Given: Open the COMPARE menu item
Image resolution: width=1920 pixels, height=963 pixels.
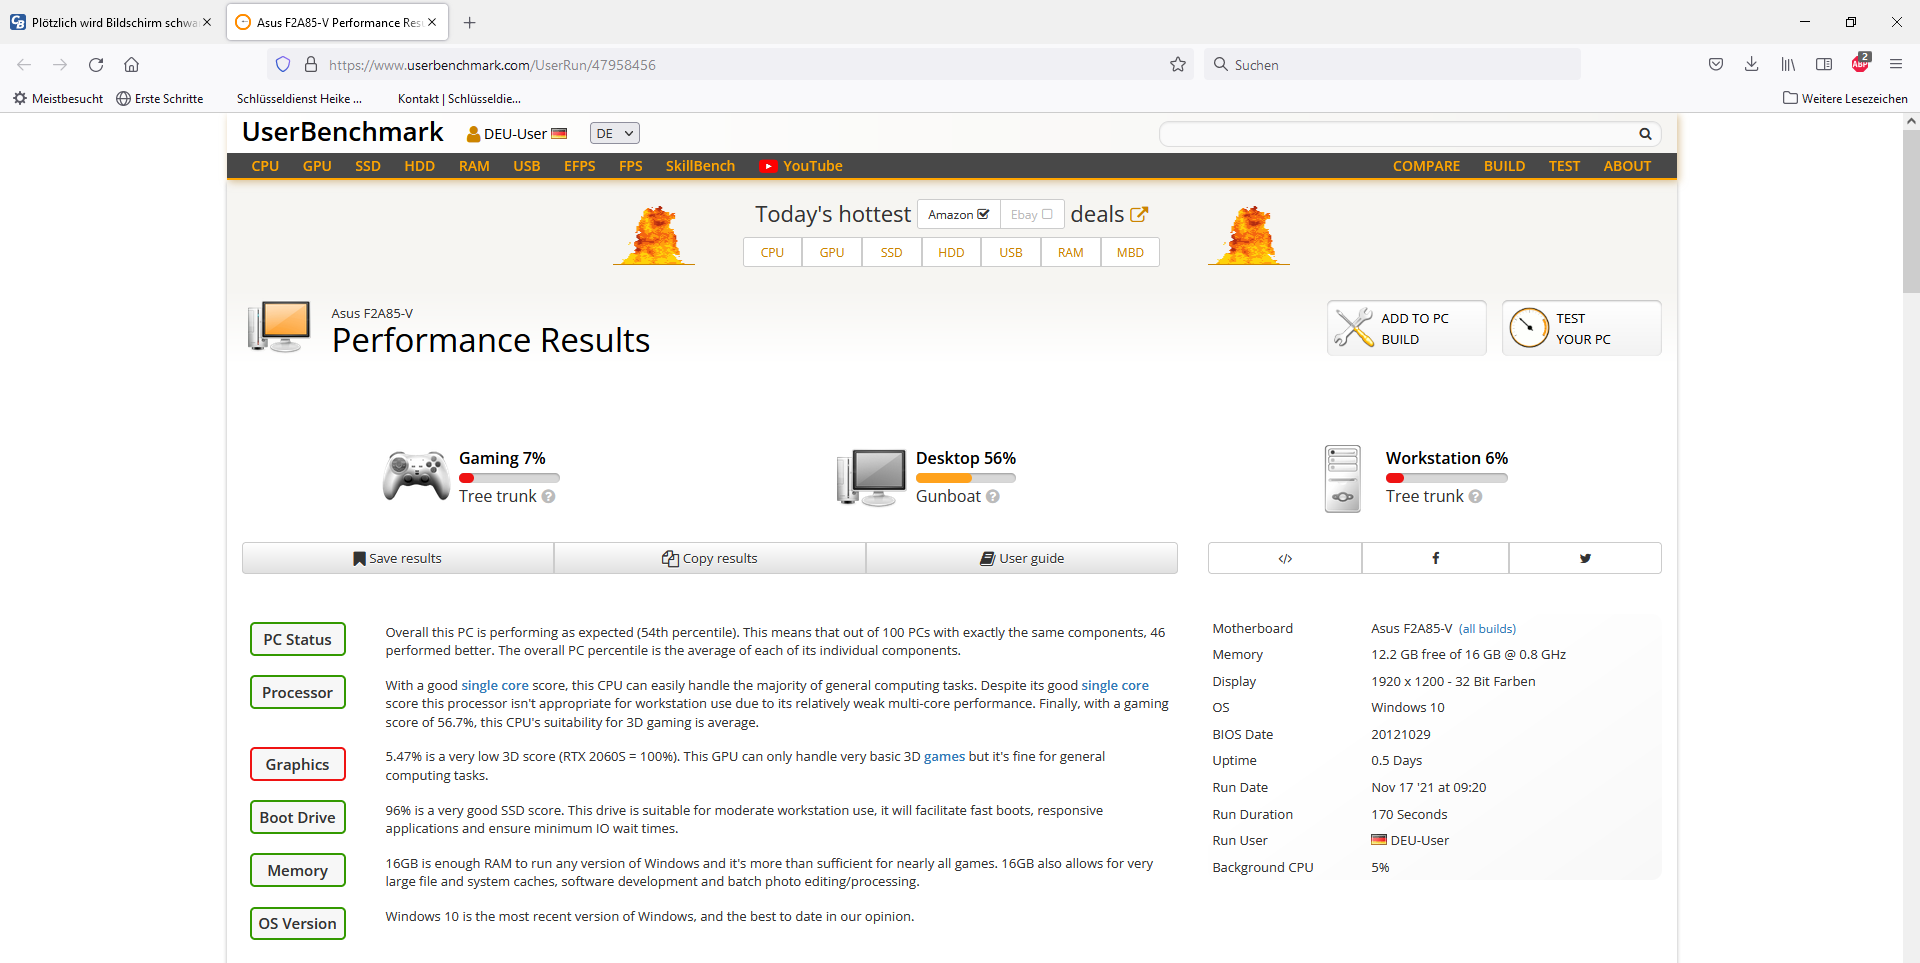Looking at the screenshot, I should pos(1426,166).
